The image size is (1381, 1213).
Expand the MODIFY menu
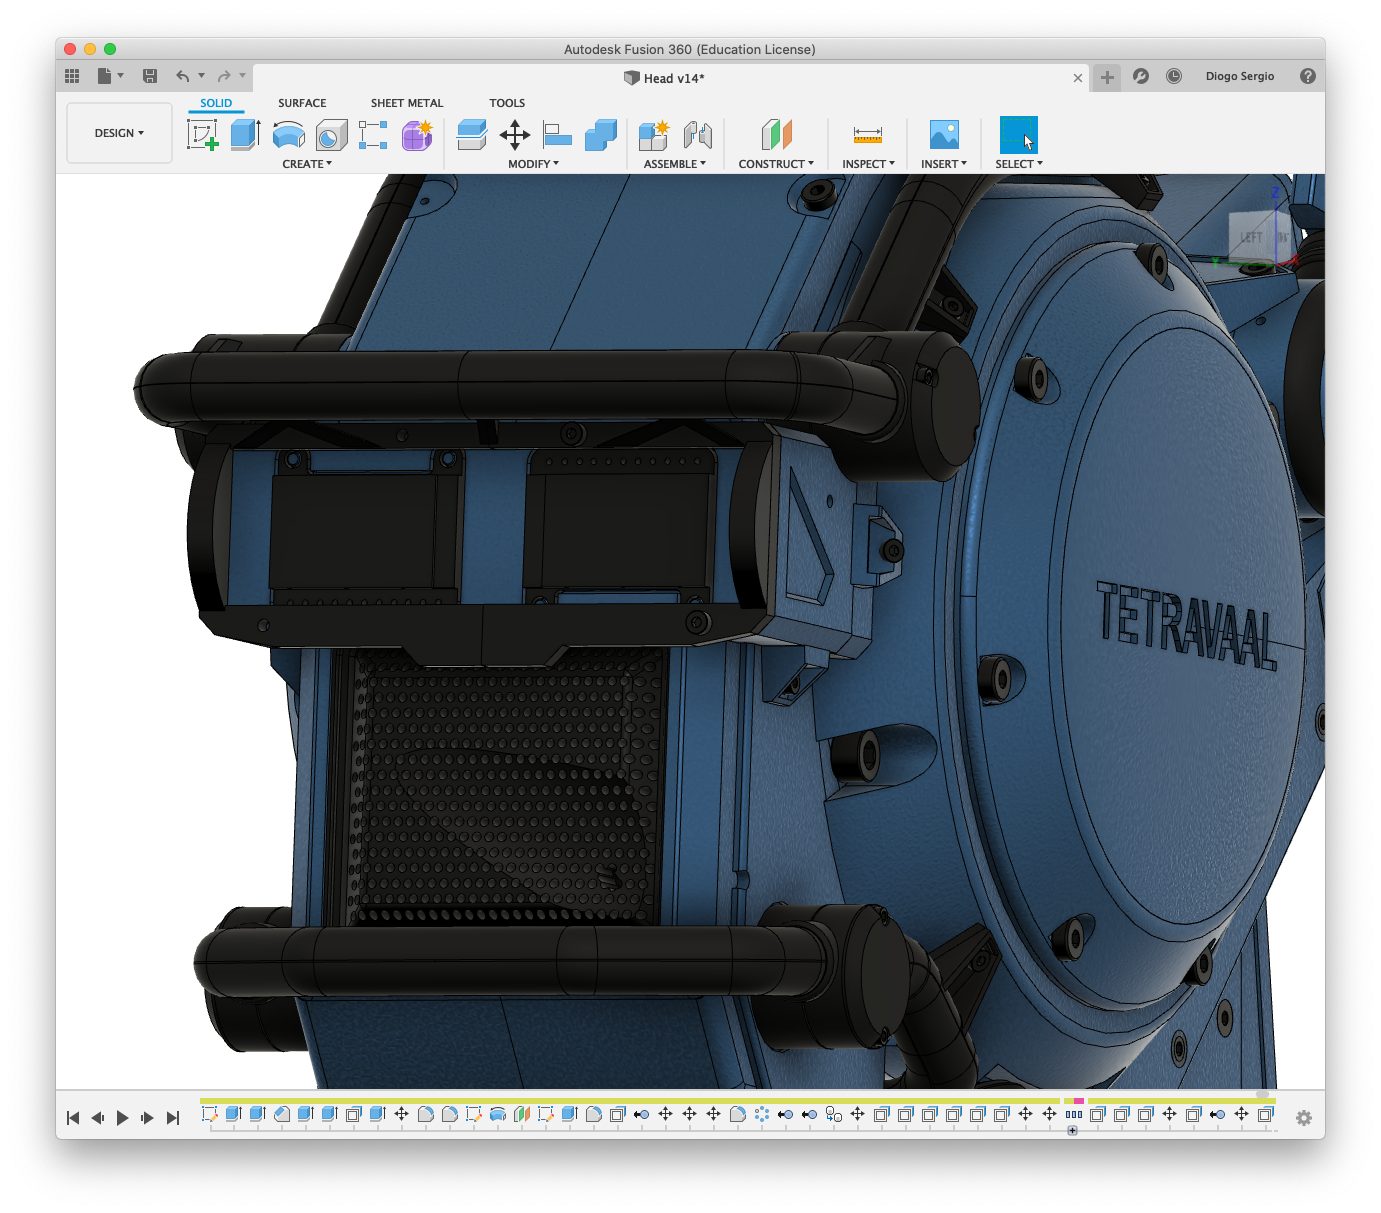coord(533,164)
